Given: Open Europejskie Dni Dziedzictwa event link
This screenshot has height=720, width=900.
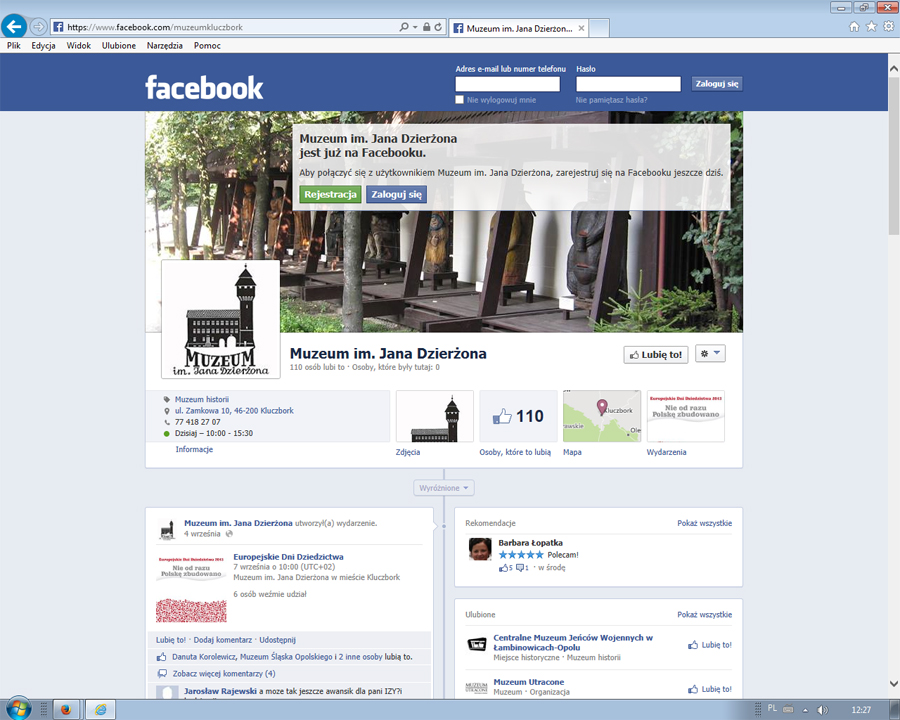Looking at the screenshot, I should coord(288,556).
